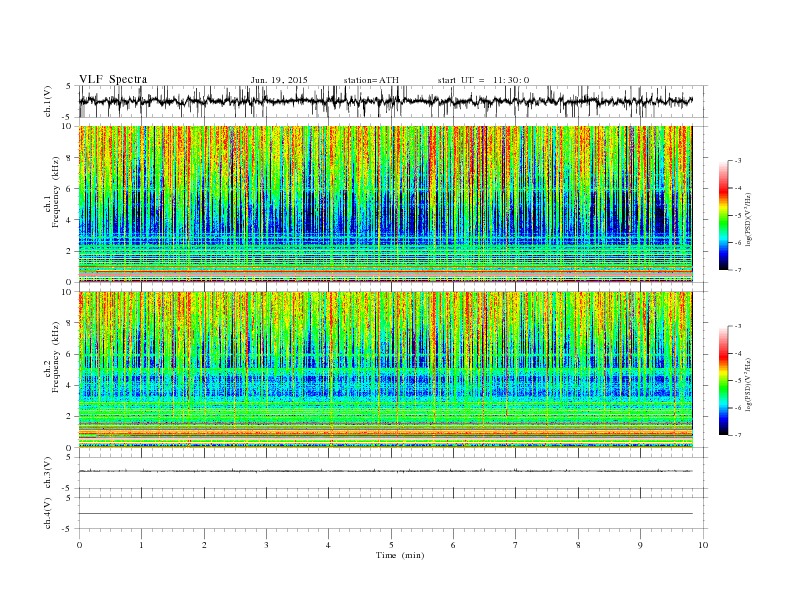Click the "0" tick on the Time axis
This screenshot has width=792, height=612.
tap(79, 545)
